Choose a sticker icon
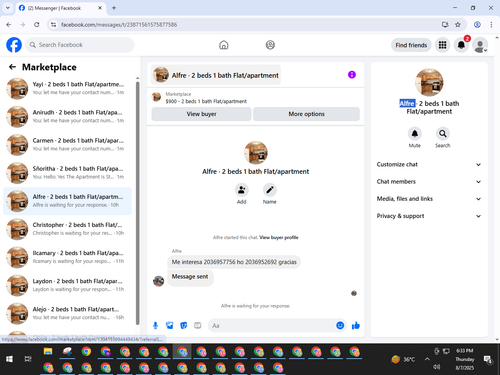This screenshot has width=500, height=375. (184, 325)
